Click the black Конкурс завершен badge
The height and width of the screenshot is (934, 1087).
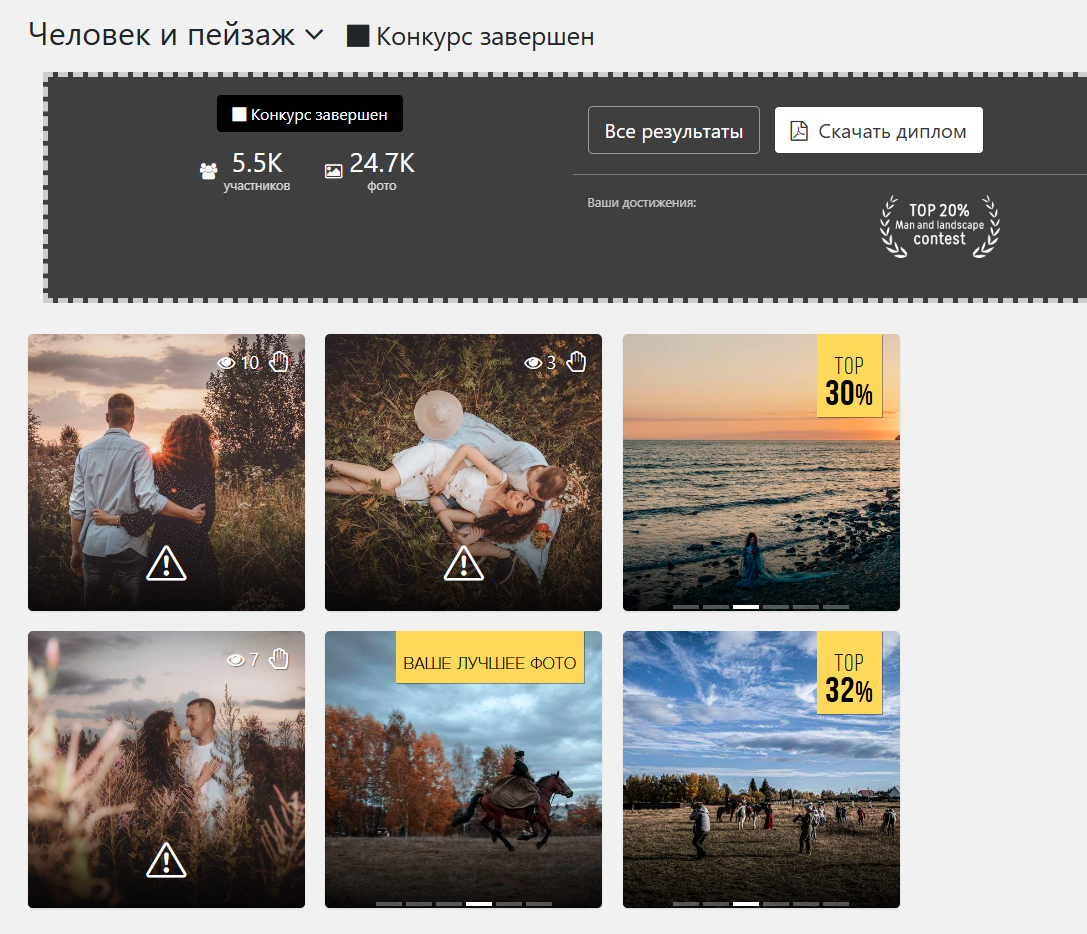point(309,113)
